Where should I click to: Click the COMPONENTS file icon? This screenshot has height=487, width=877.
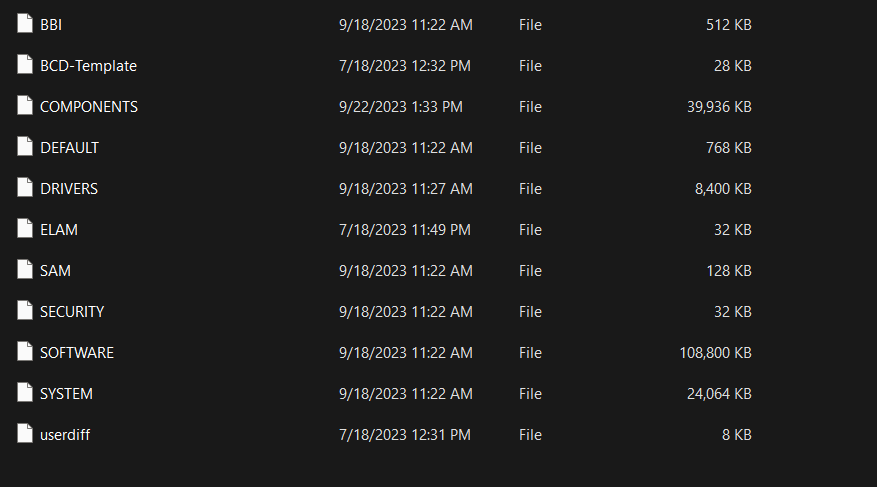tap(25, 105)
